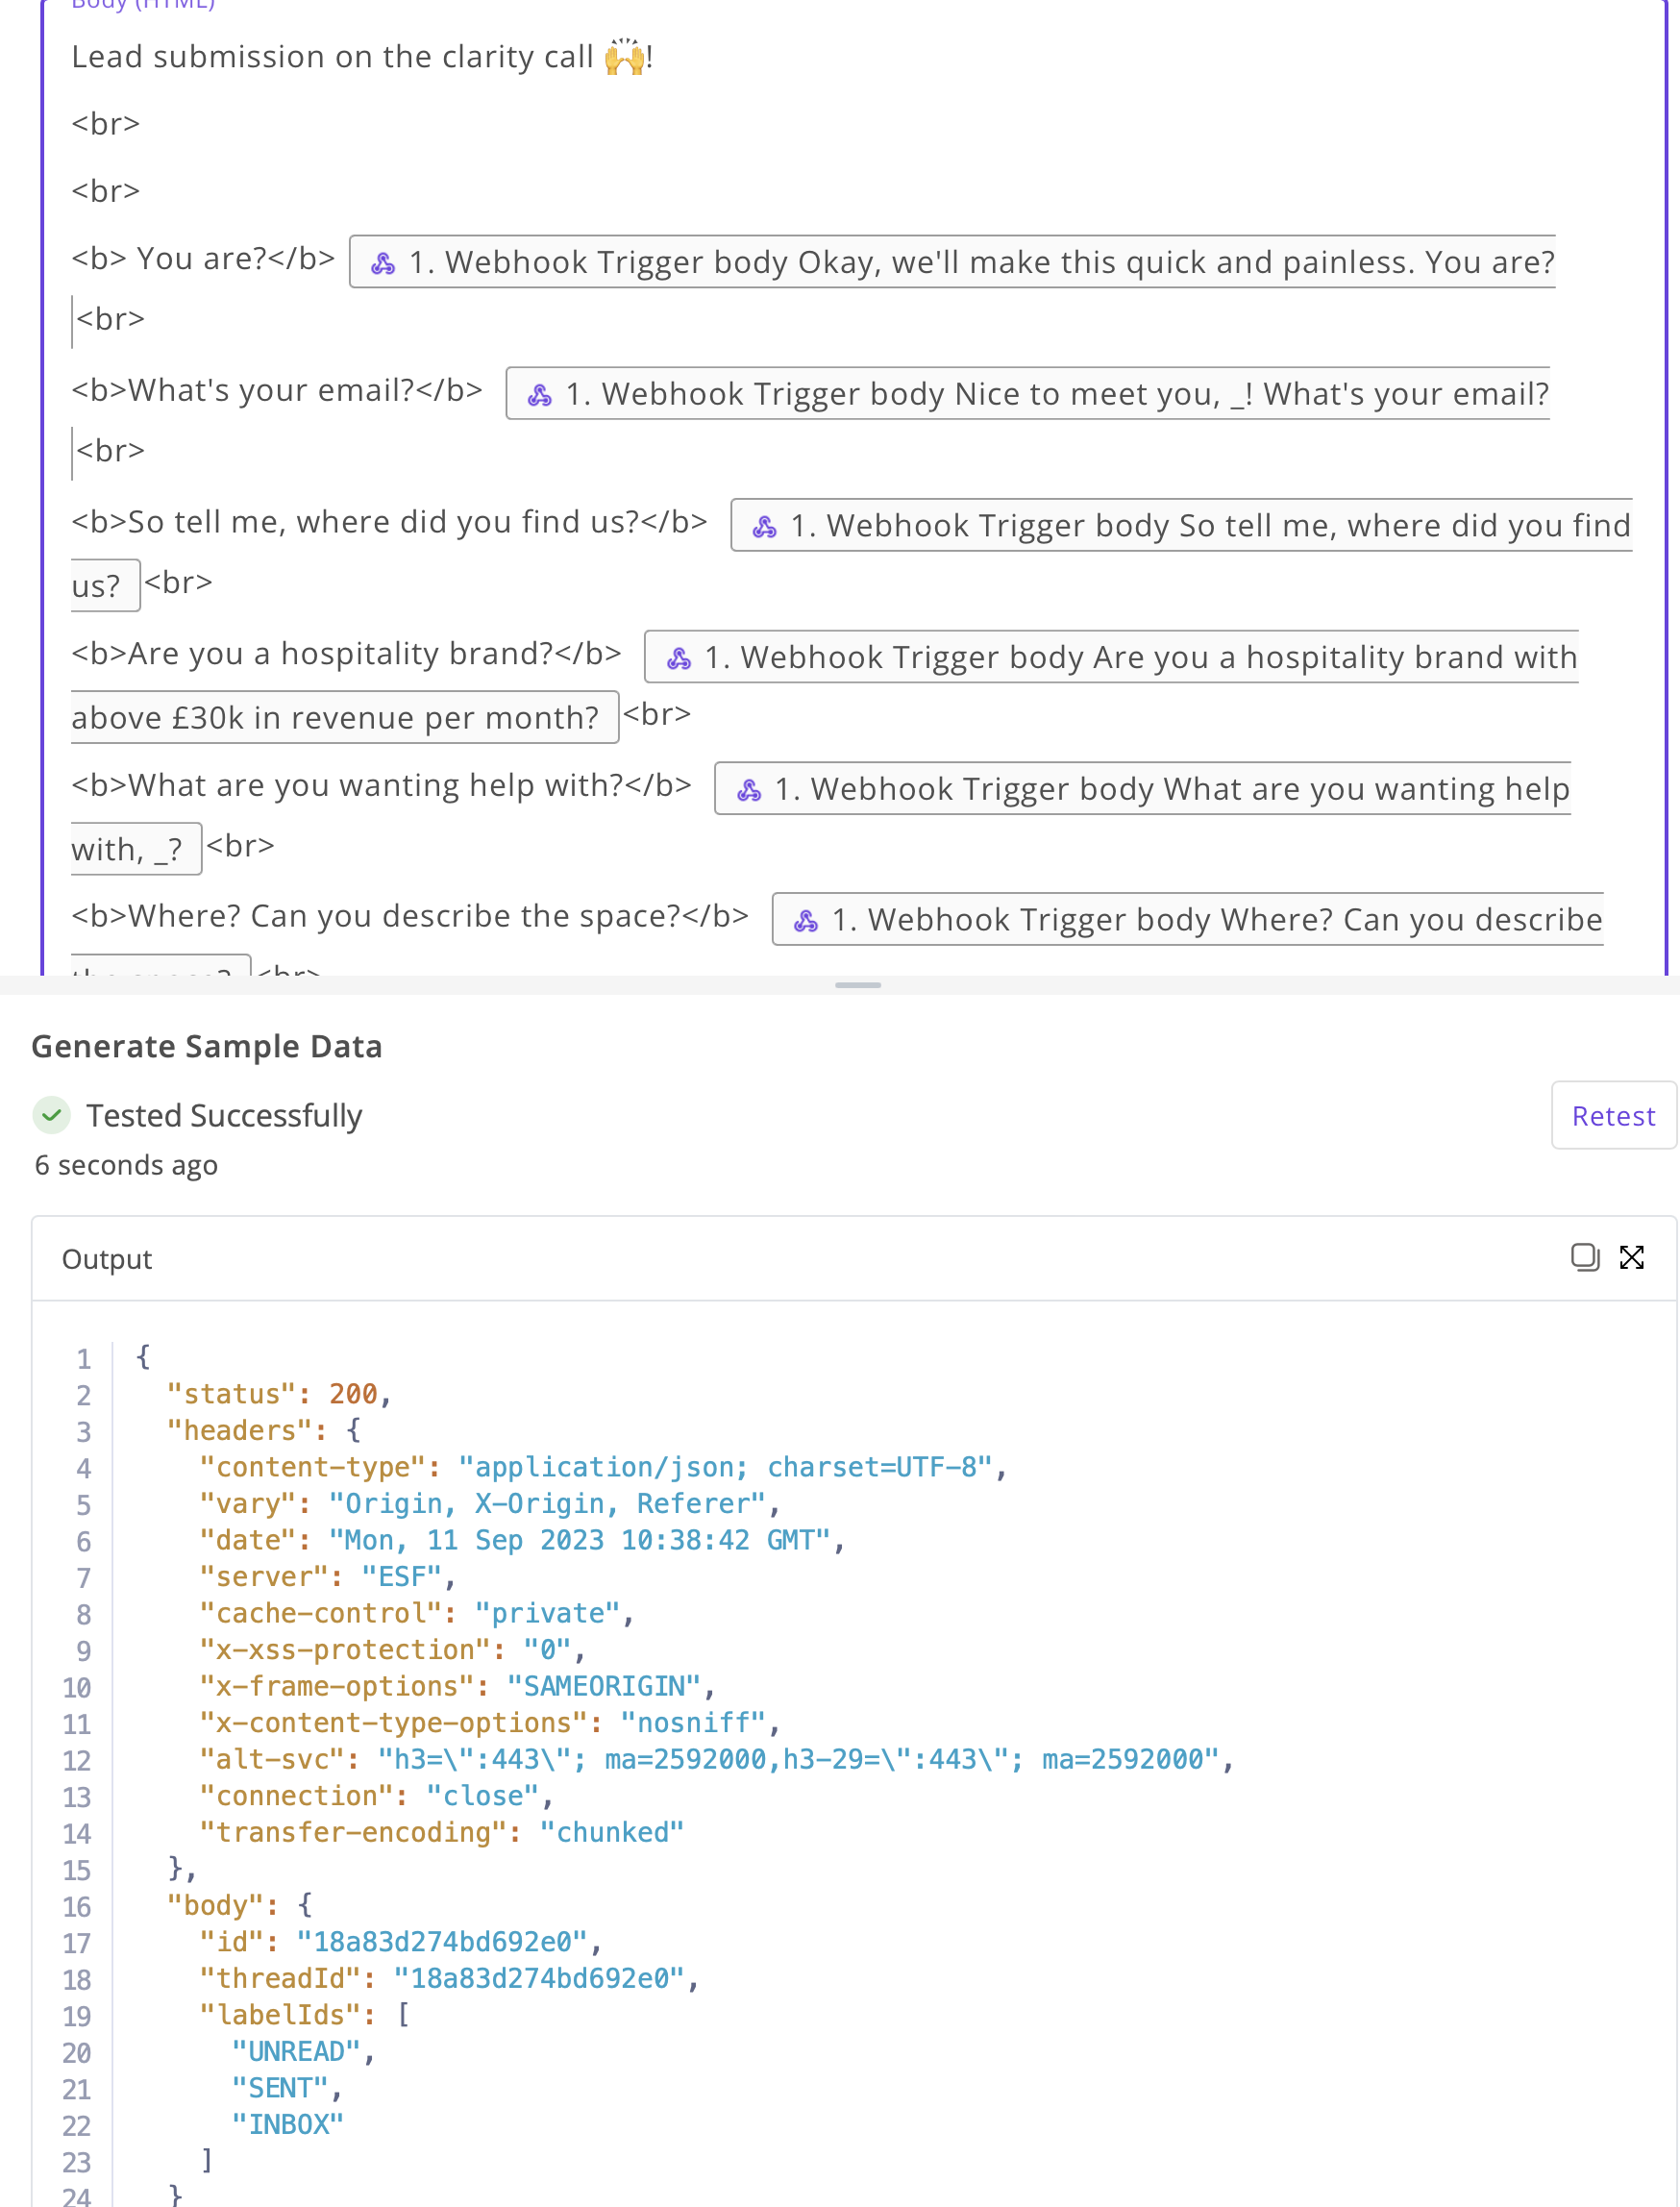Click the green Tested Successfully check icon
The width and height of the screenshot is (1680, 2207).
(52, 1115)
